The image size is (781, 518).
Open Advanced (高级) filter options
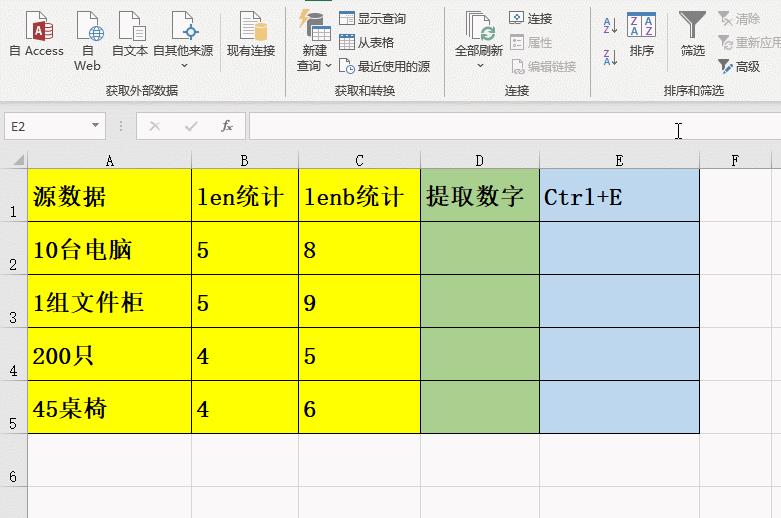click(x=740, y=67)
